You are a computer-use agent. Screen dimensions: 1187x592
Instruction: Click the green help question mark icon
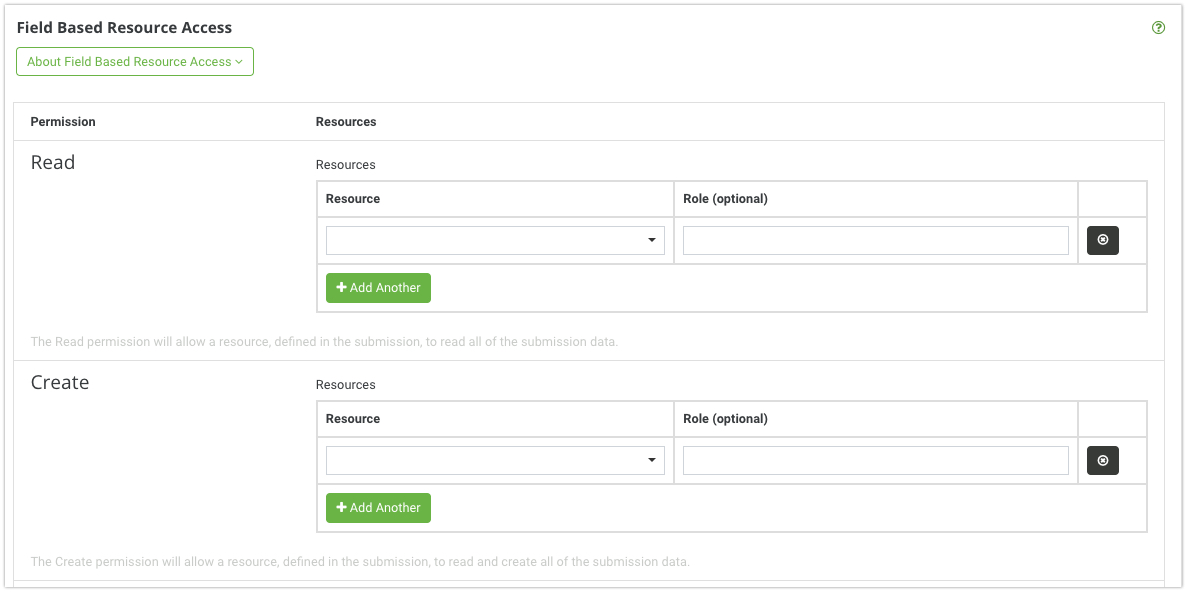click(1158, 28)
